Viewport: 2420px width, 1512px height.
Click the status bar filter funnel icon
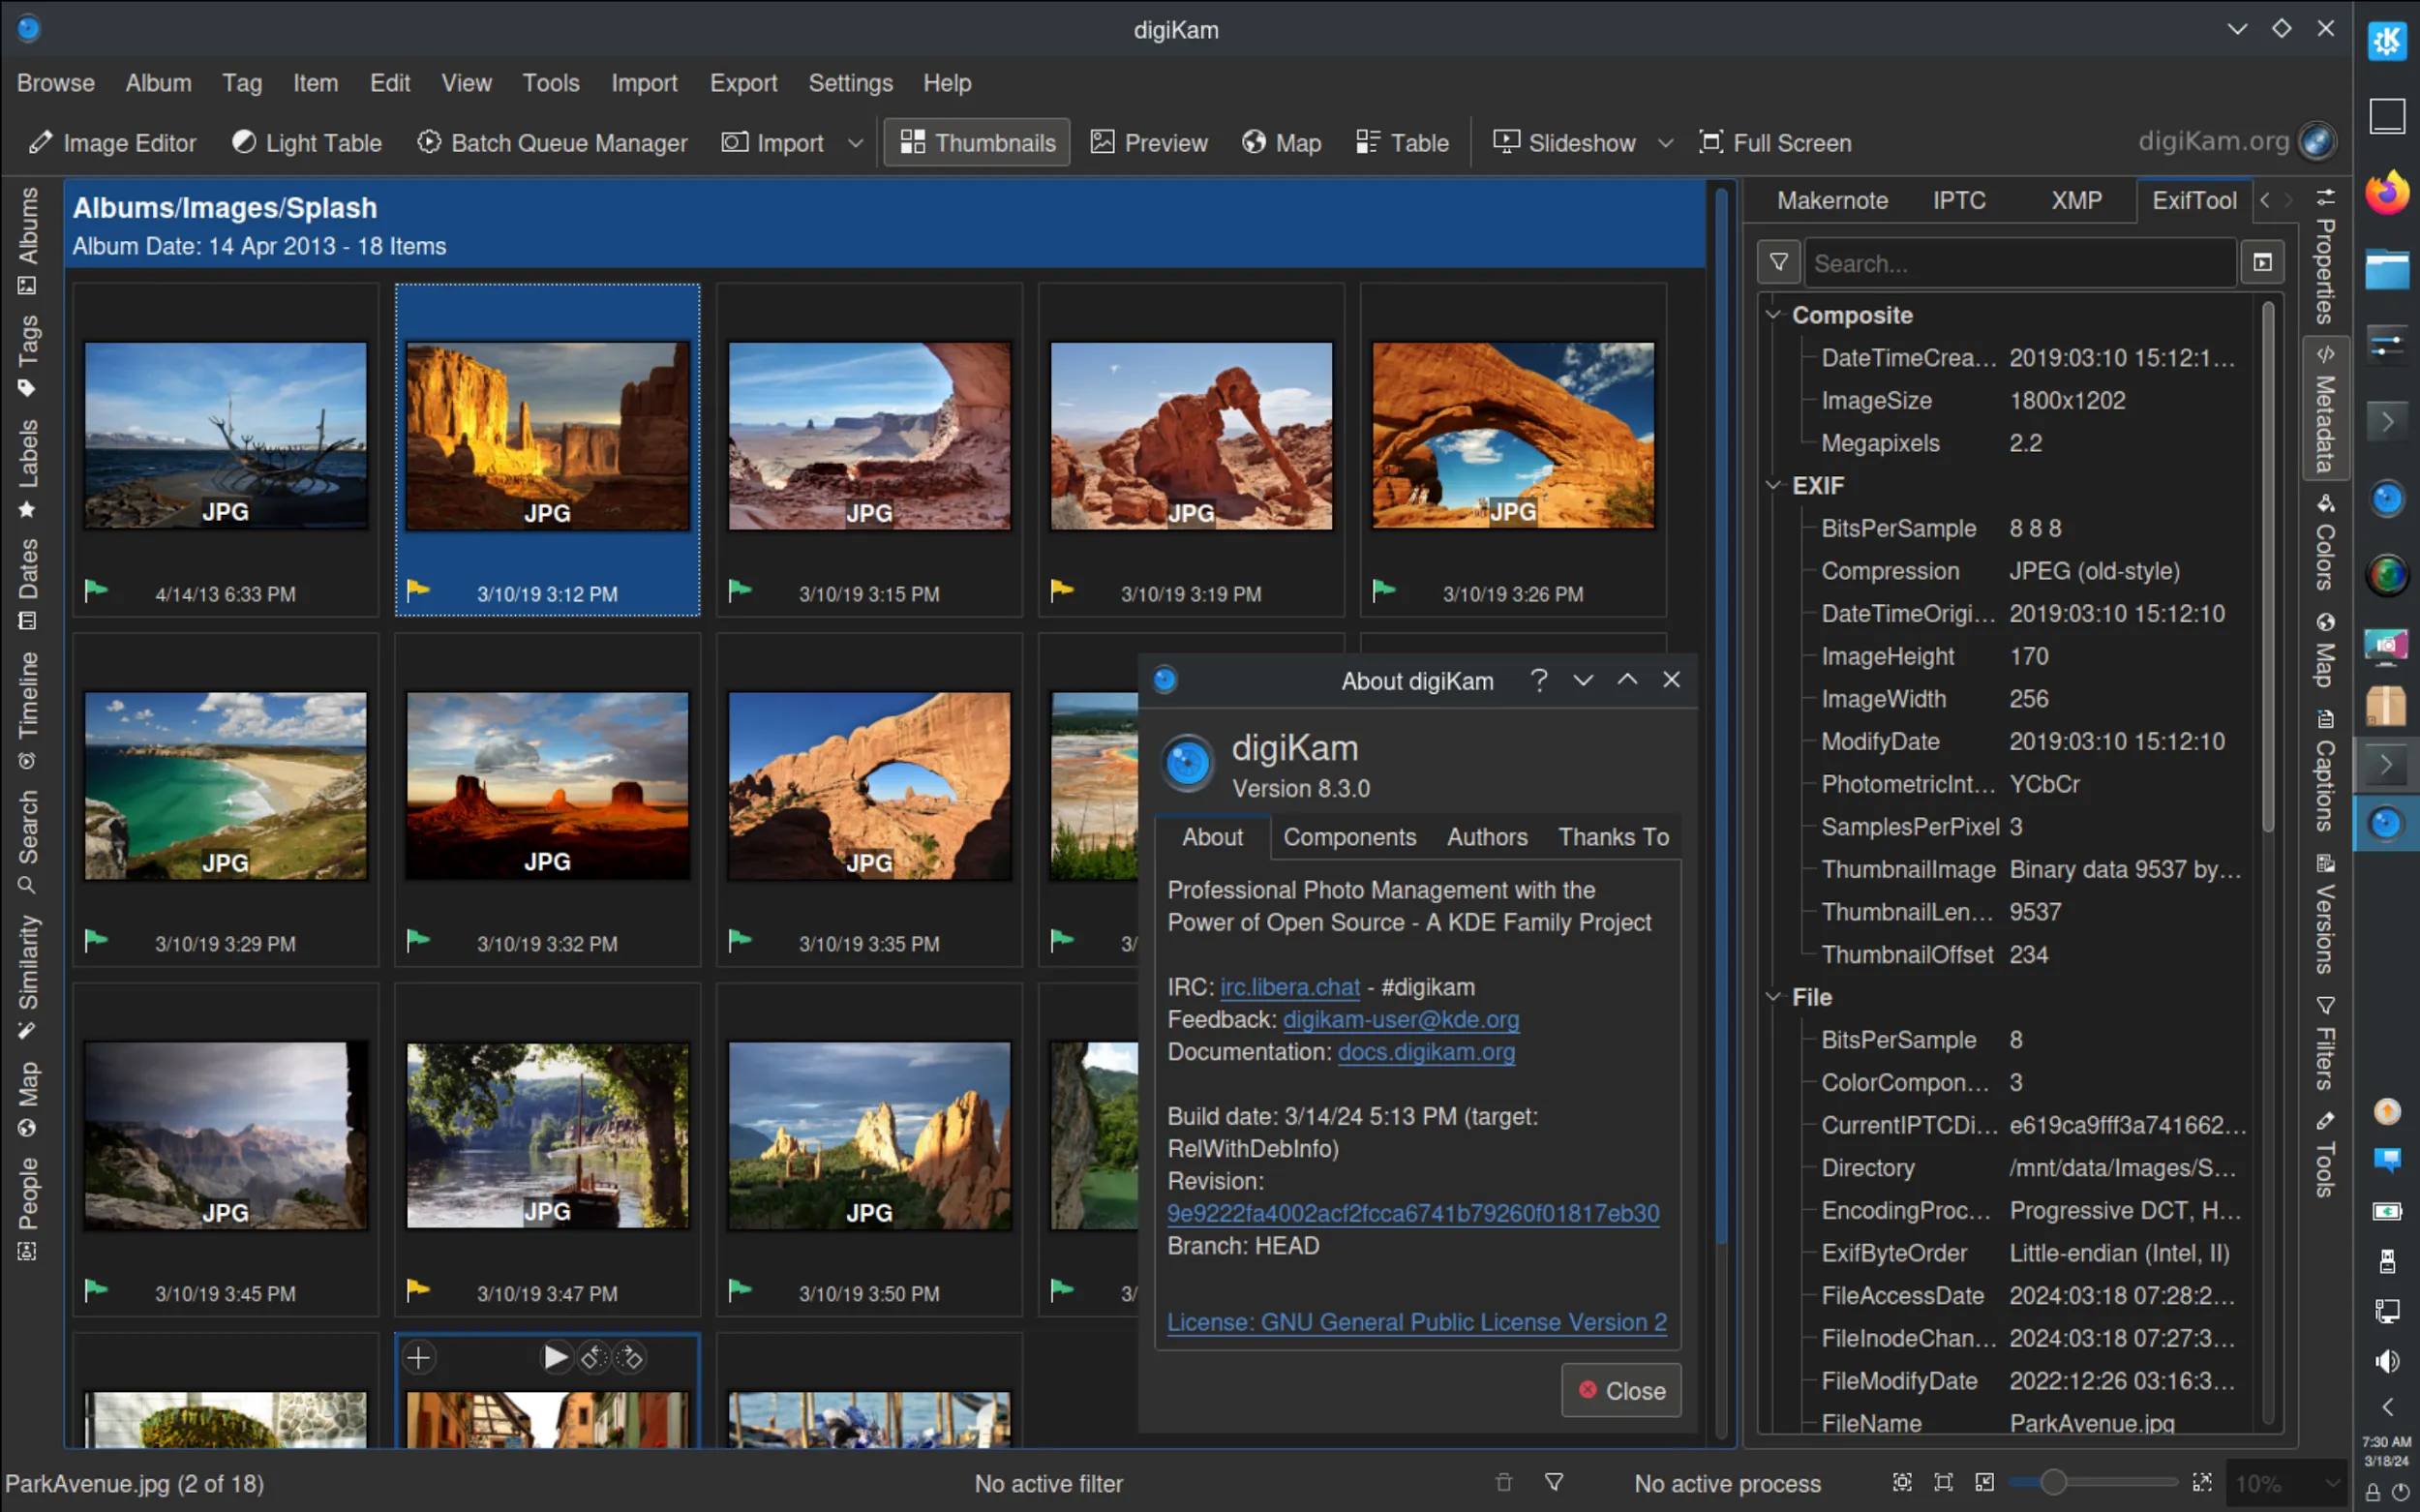(x=1554, y=1482)
